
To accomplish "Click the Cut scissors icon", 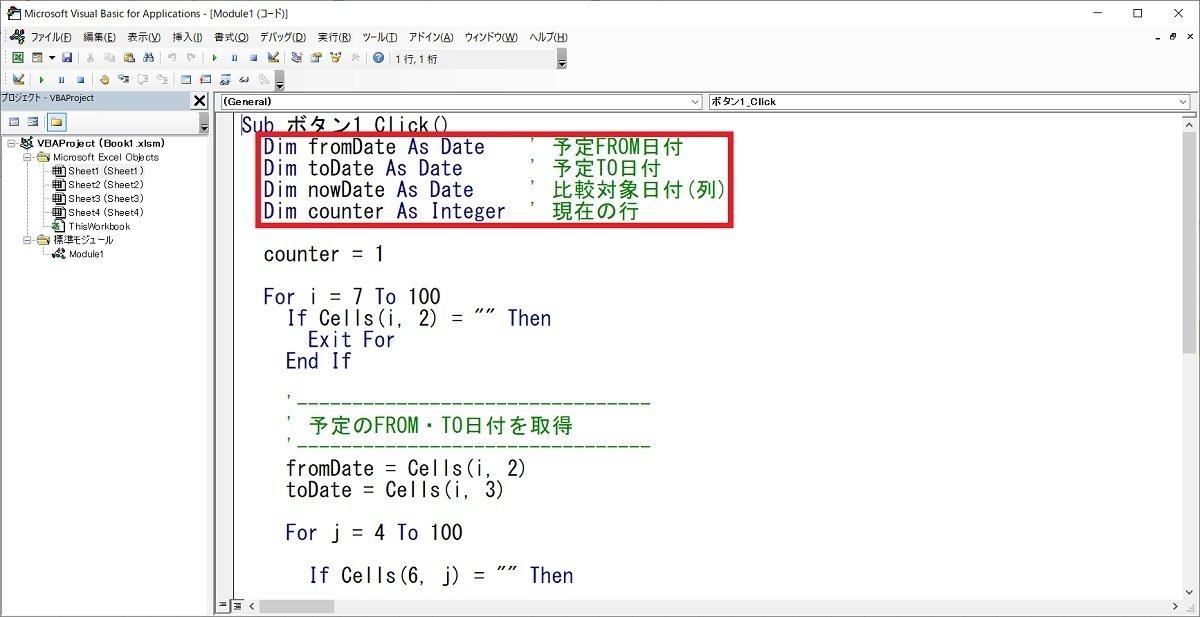I will pos(90,58).
